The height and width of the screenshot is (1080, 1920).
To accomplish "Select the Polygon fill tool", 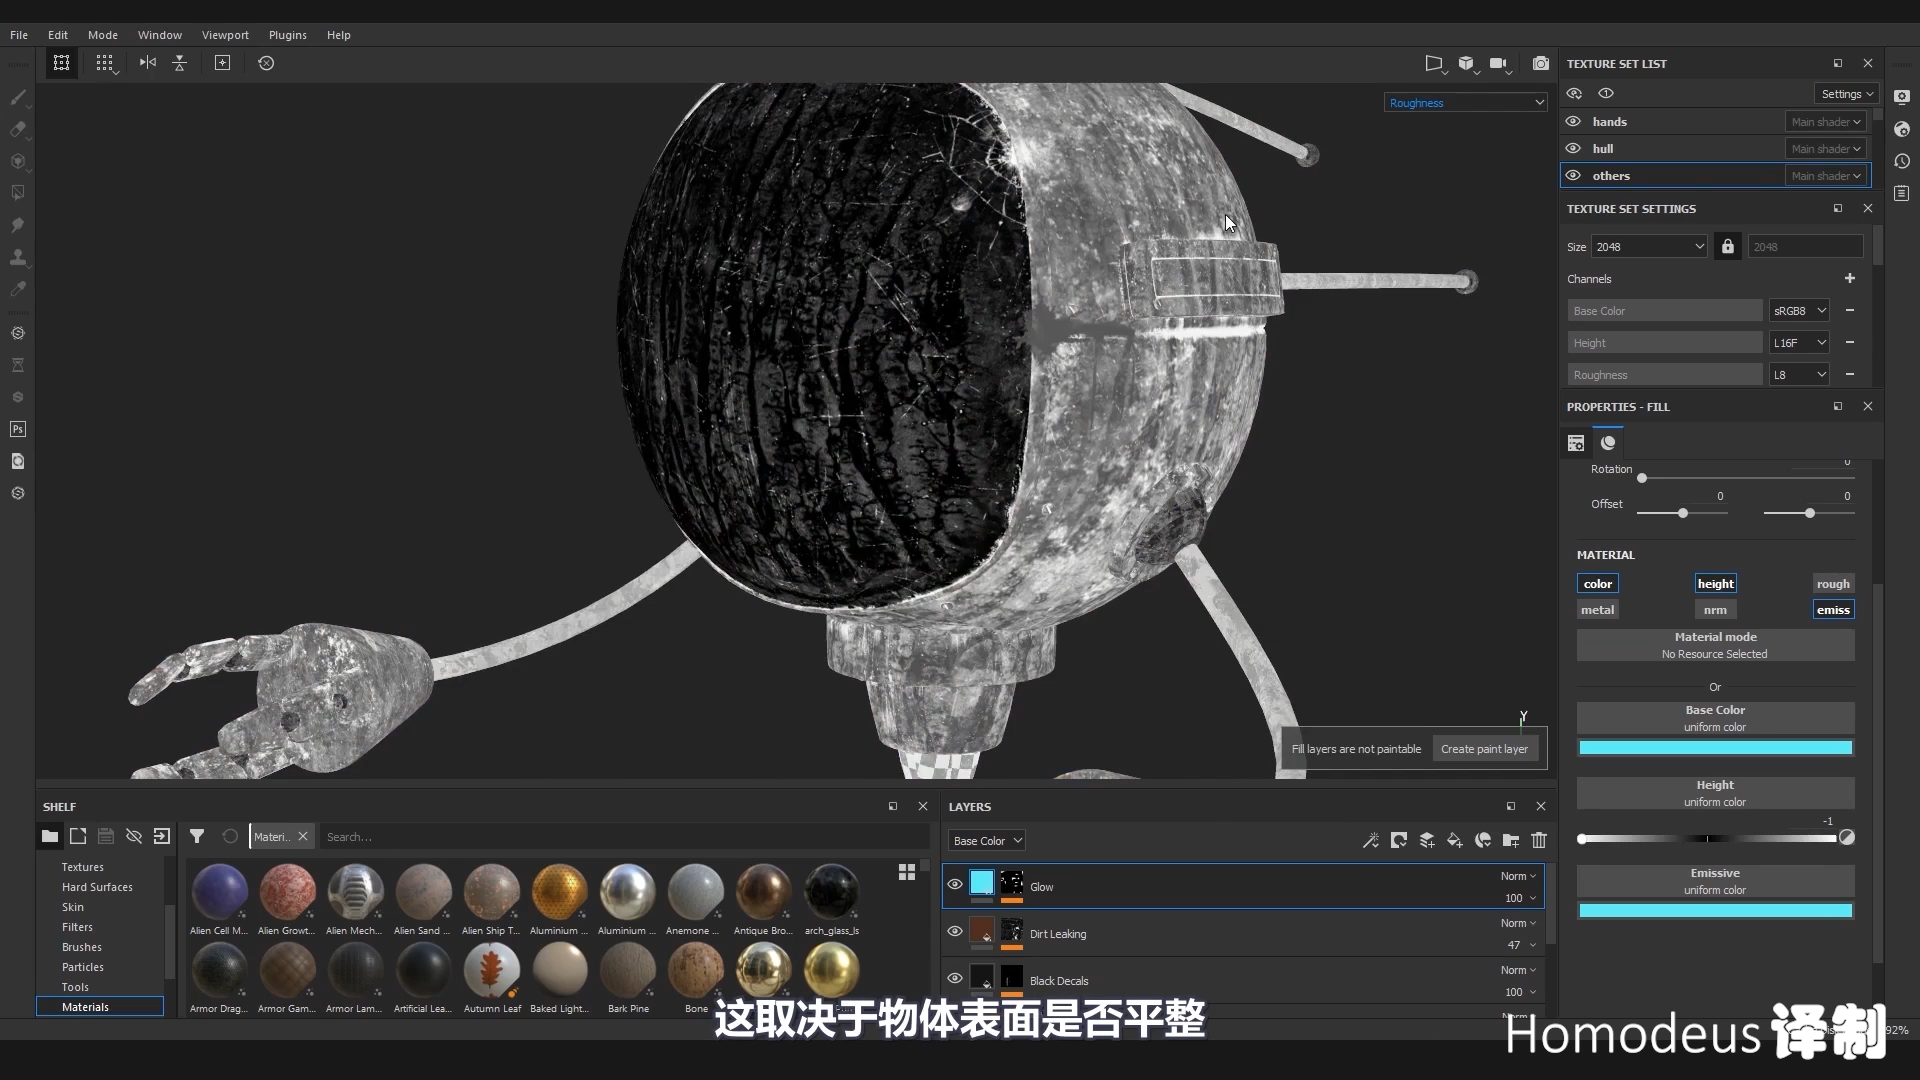I will (x=17, y=193).
